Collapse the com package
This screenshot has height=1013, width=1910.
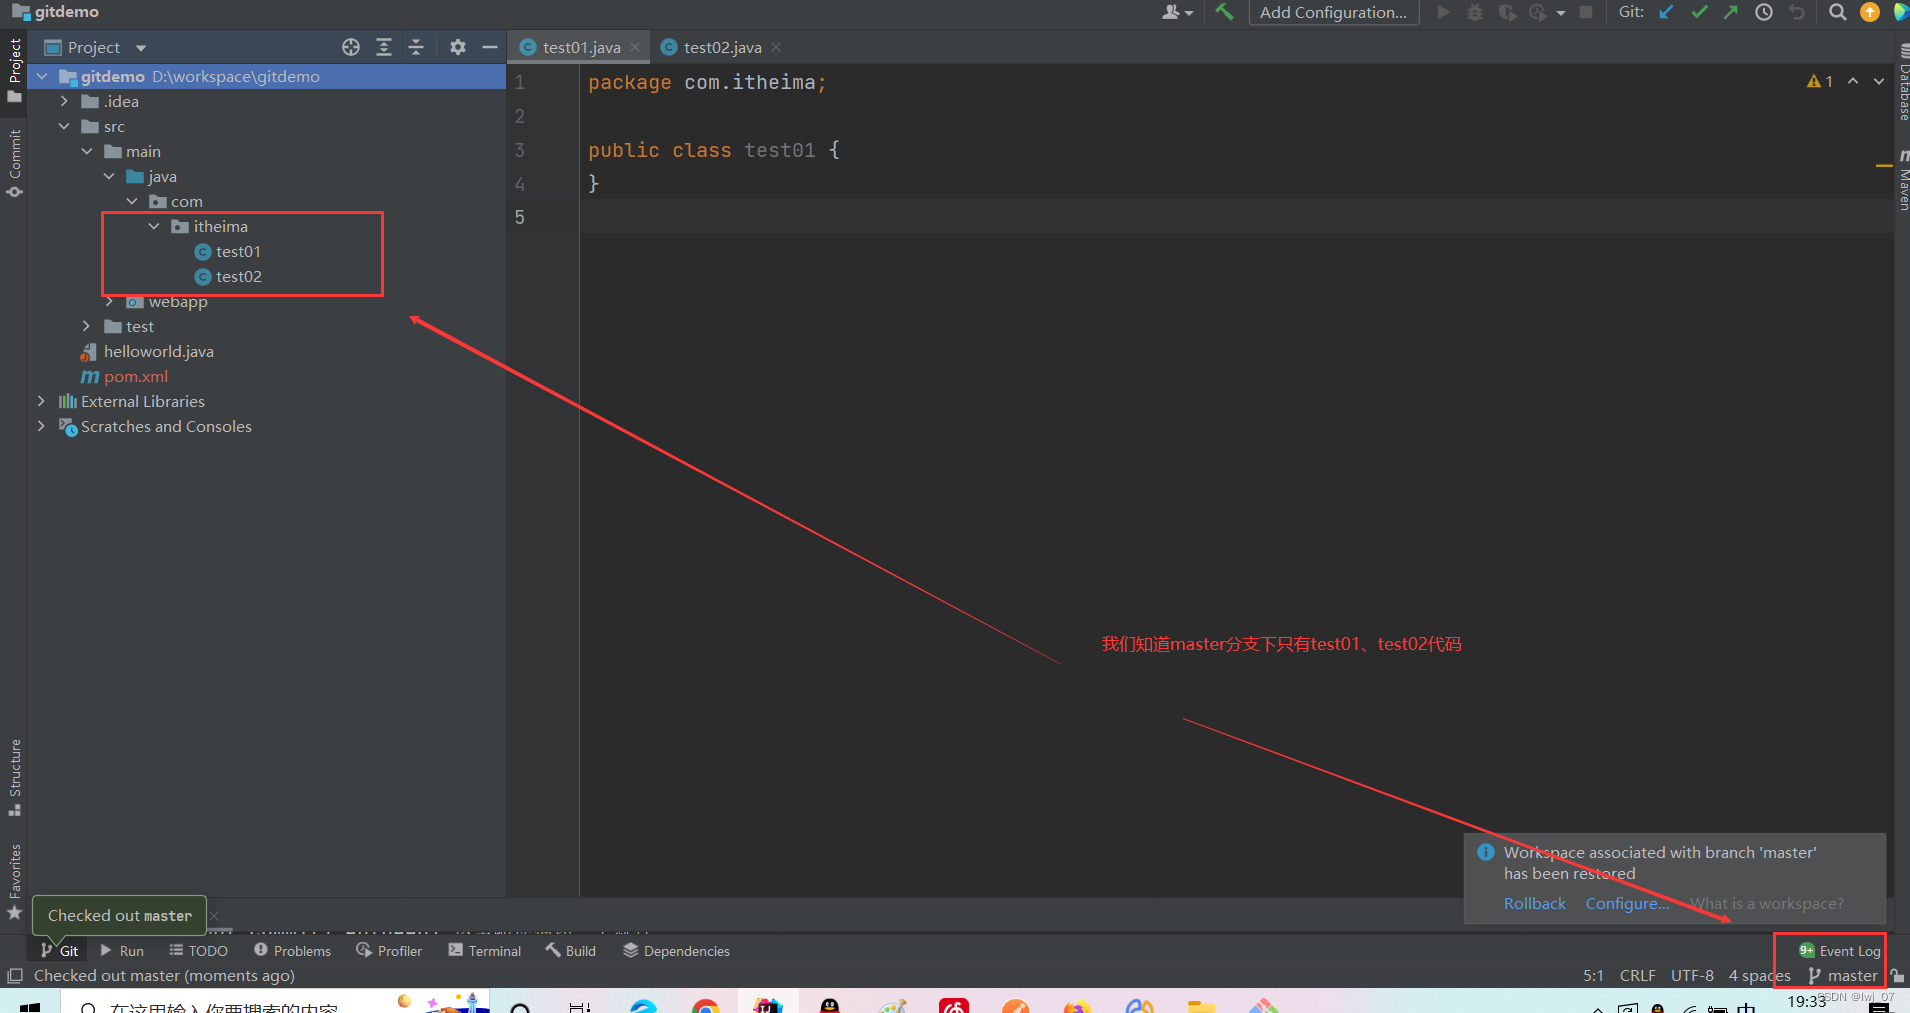pyautogui.click(x=132, y=201)
